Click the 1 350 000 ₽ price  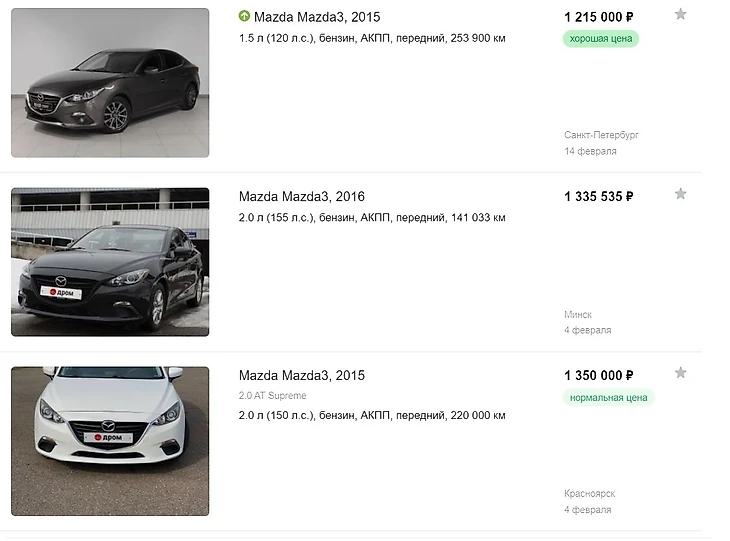click(x=598, y=376)
